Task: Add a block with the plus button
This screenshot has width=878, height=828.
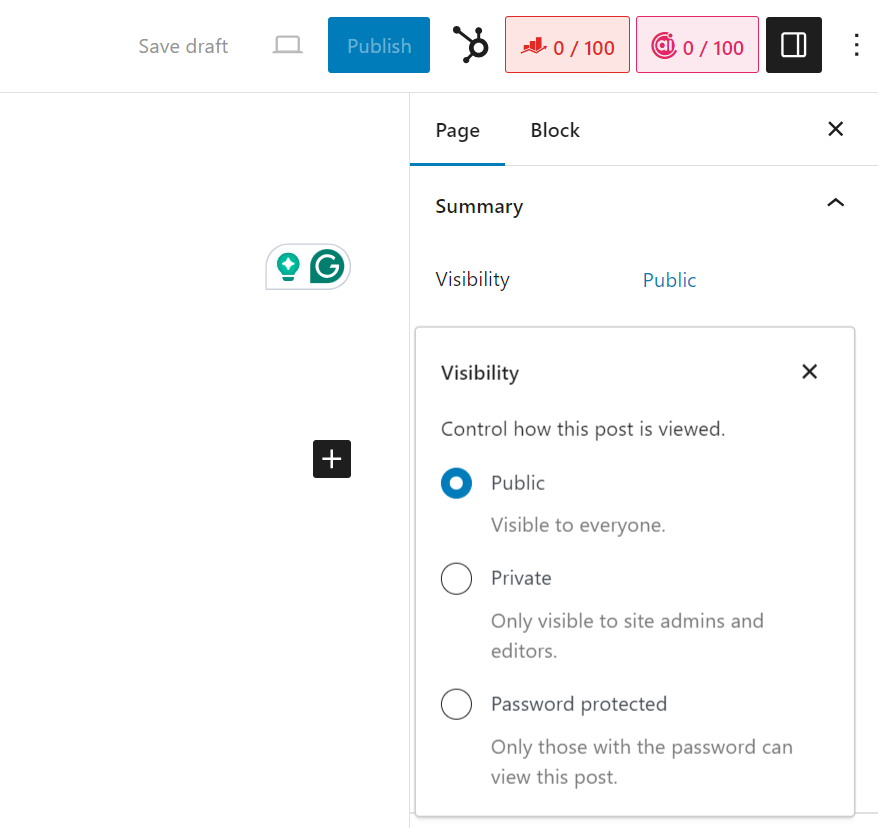Action: tap(331, 459)
